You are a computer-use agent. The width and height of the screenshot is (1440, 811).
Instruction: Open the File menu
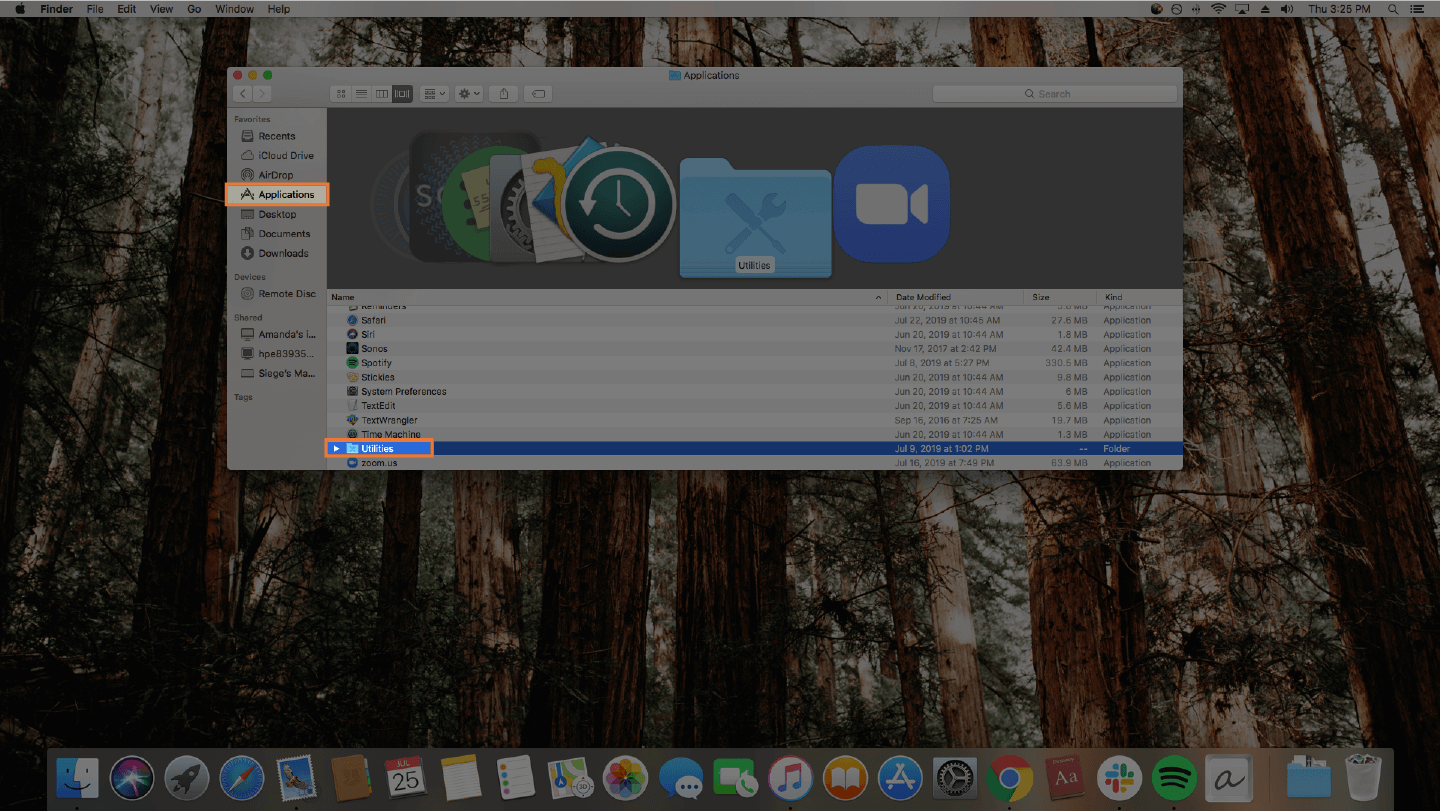(94, 9)
